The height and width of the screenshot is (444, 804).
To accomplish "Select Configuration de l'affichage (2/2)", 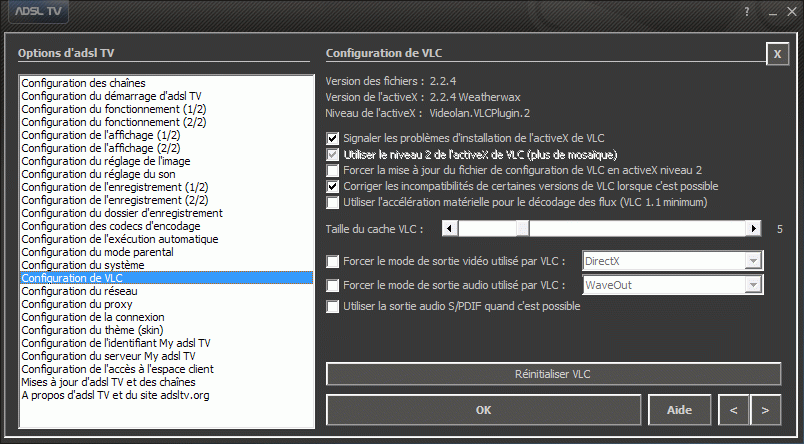I will pos(166,148).
